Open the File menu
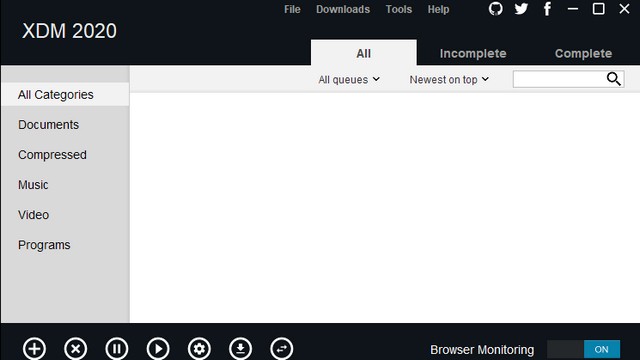This screenshot has height=360, width=640. point(292,9)
